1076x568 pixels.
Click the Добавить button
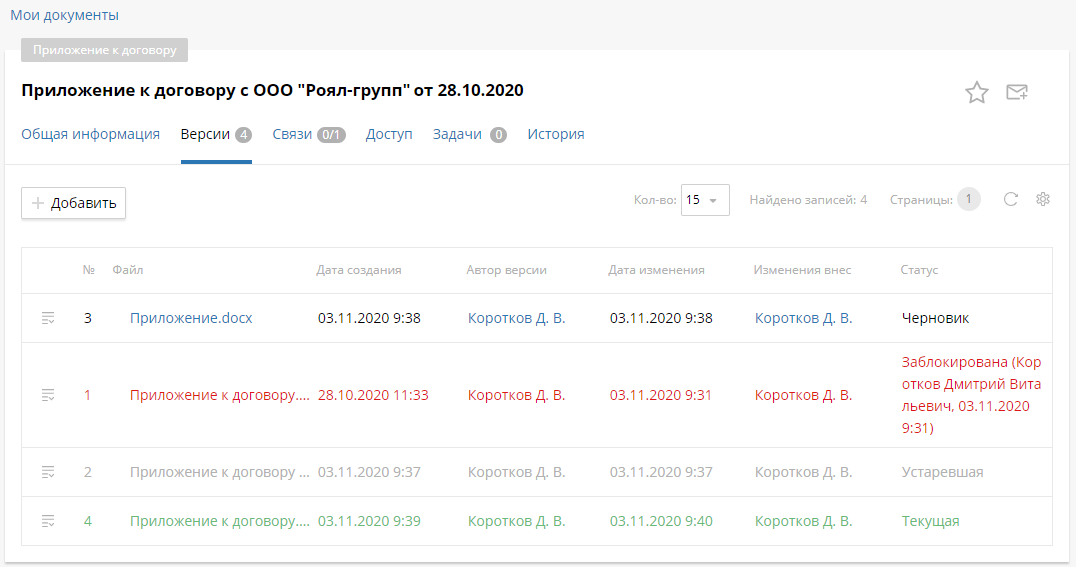point(73,203)
